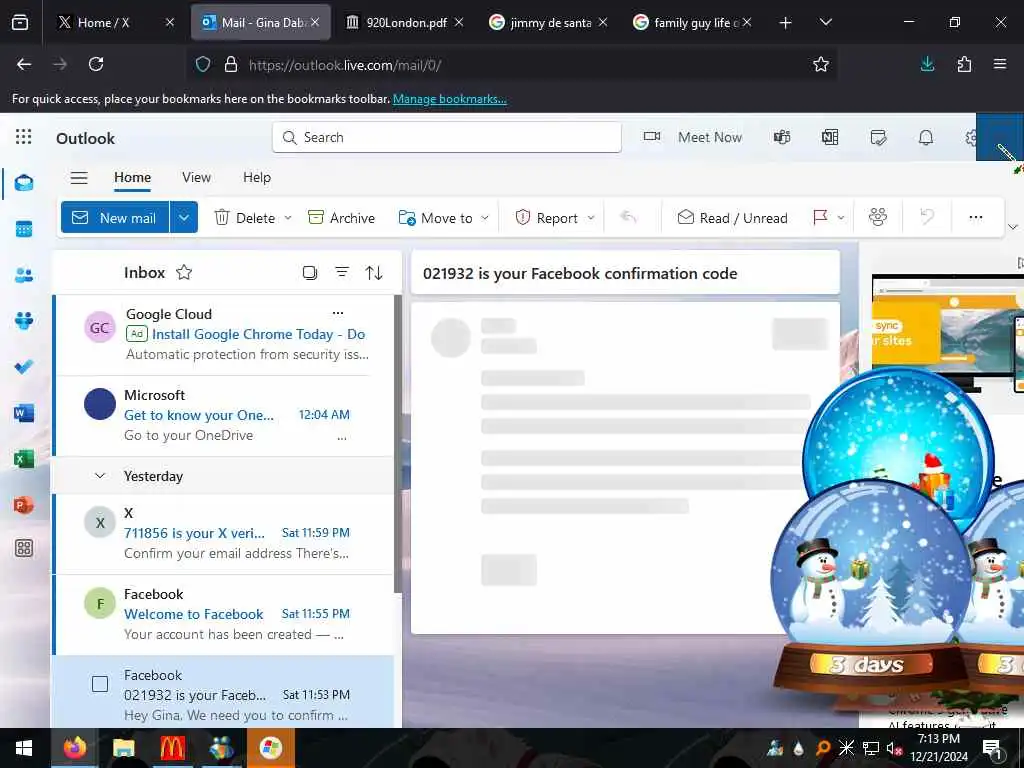Open the Groups ribbon icon
Image resolution: width=1024 pixels, height=768 pixels.
tap(878, 217)
